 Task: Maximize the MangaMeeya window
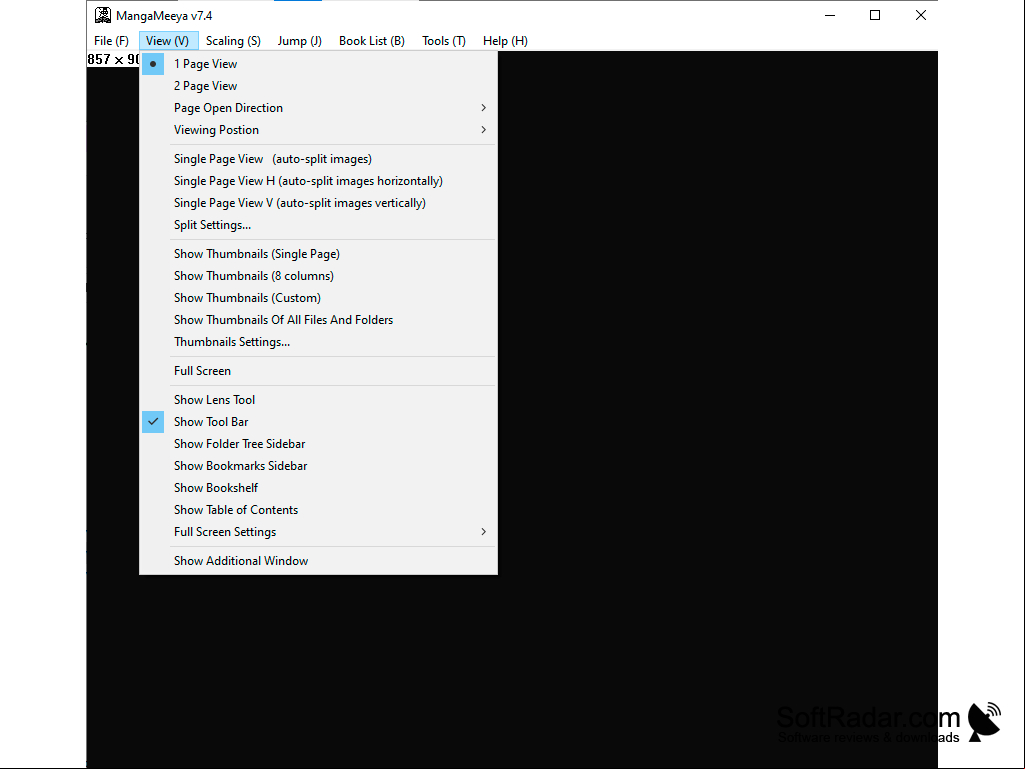(x=875, y=15)
